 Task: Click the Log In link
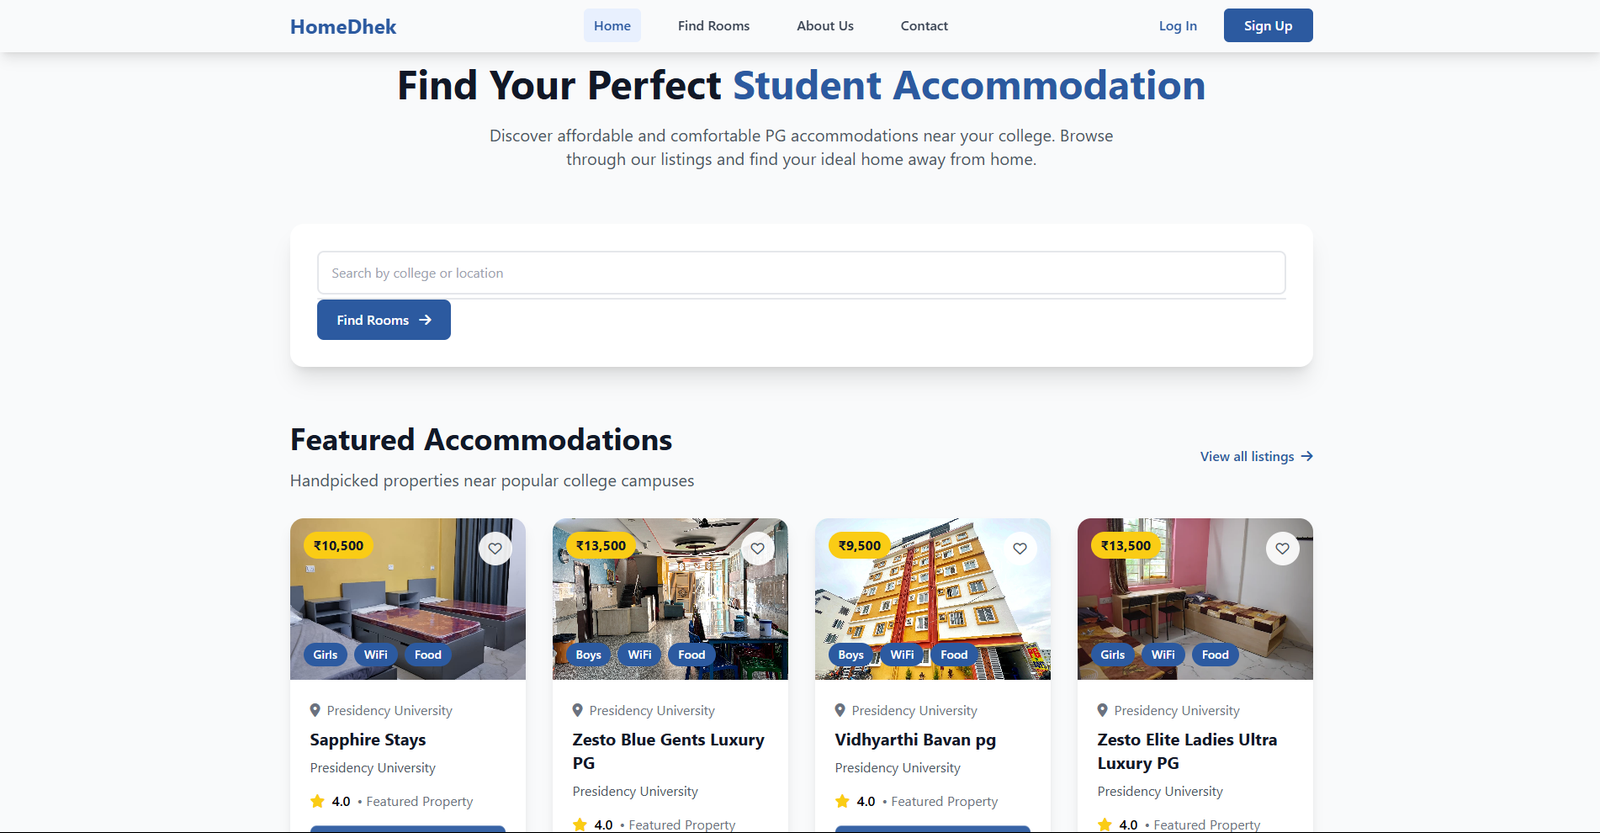(x=1177, y=25)
